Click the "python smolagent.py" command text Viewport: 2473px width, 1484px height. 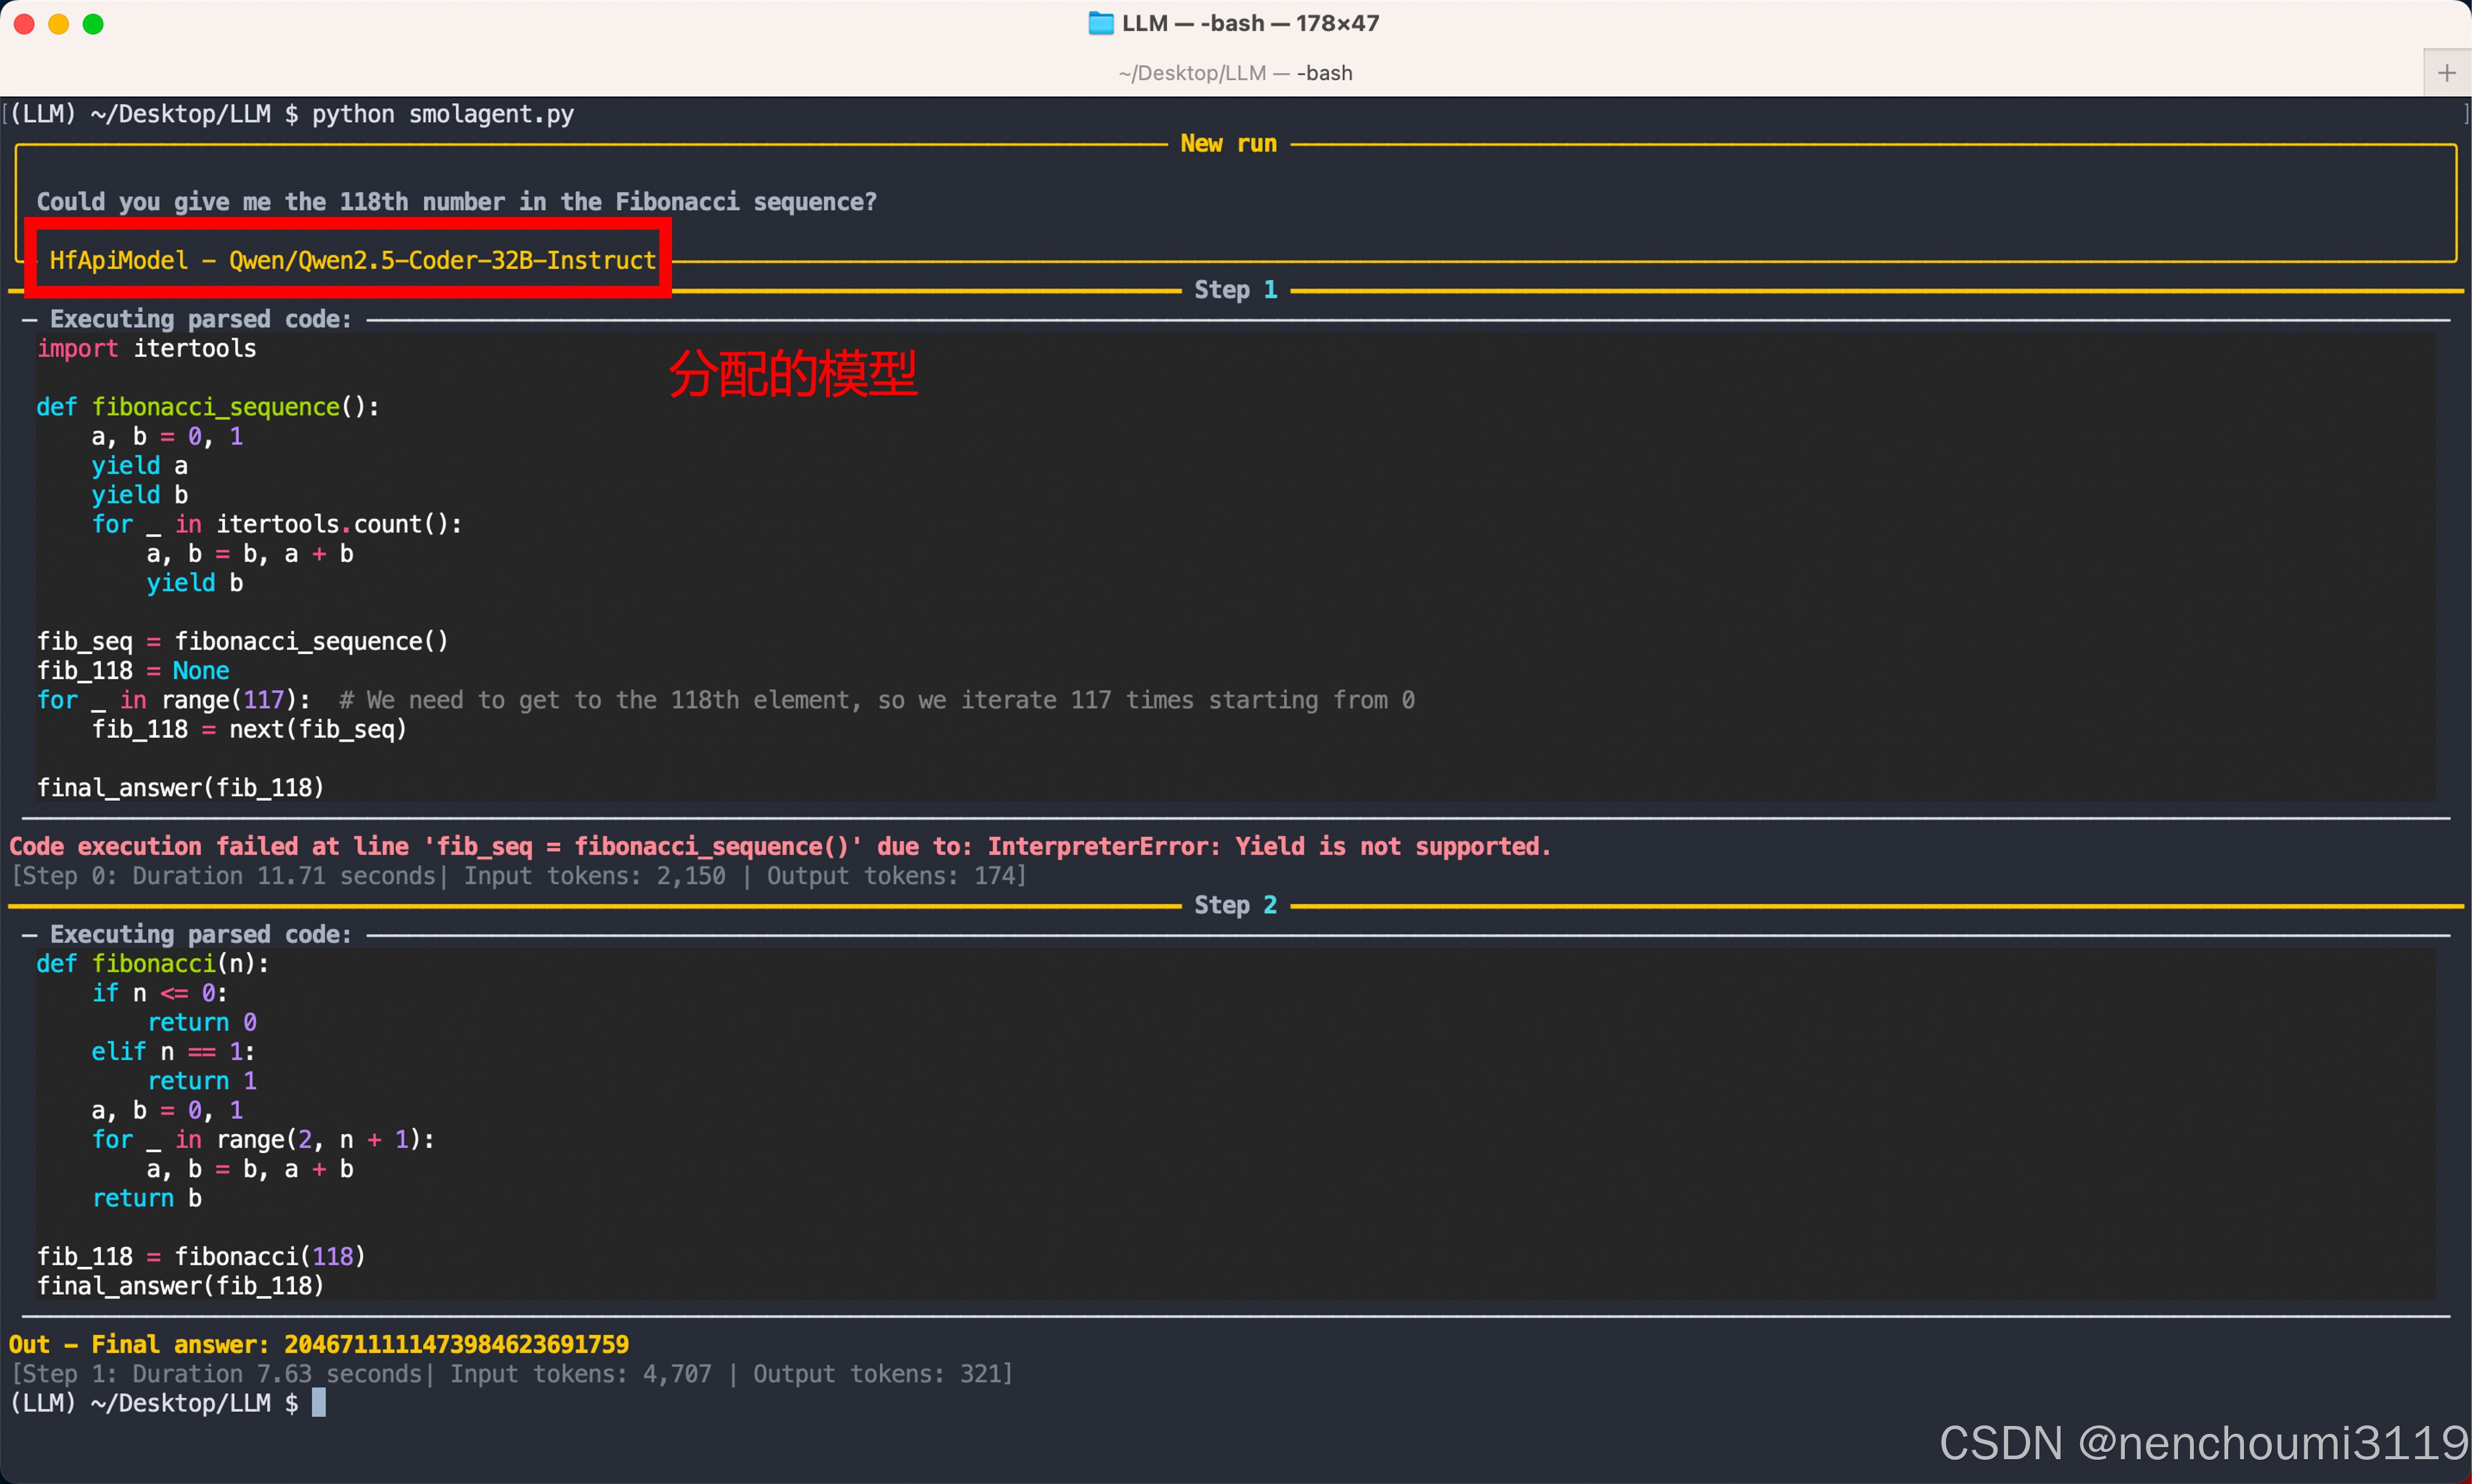(x=442, y=114)
